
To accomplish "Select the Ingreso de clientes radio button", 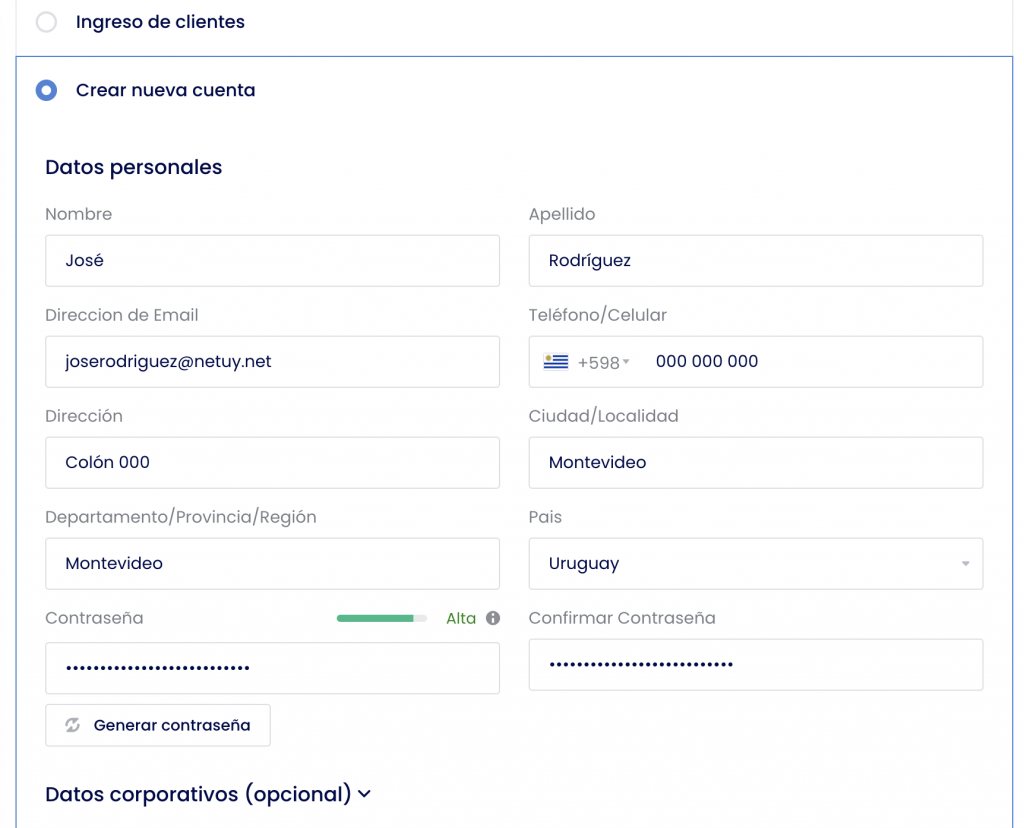I will pos(46,22).
